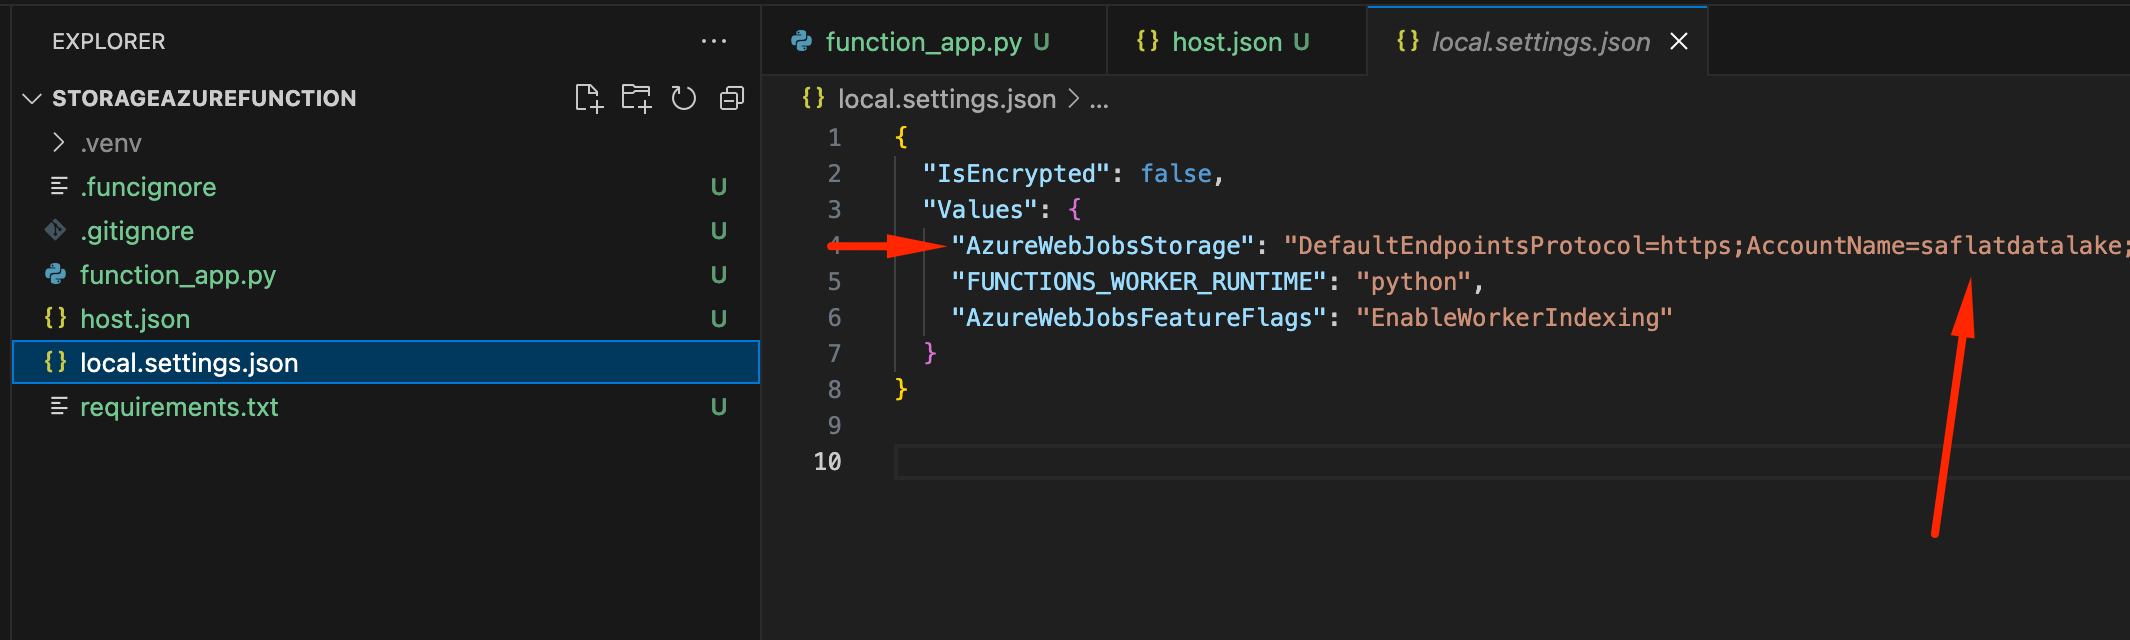Collapse all folders in Explorer
This screenshot has height=640, width=2130.
732,98
